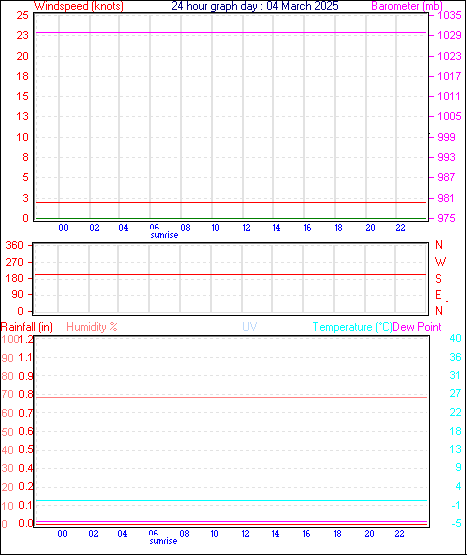This screenshot has width=467, height=559.
Task: Click the "Windspeed (knots)" axis title
Action: (79, 6)
